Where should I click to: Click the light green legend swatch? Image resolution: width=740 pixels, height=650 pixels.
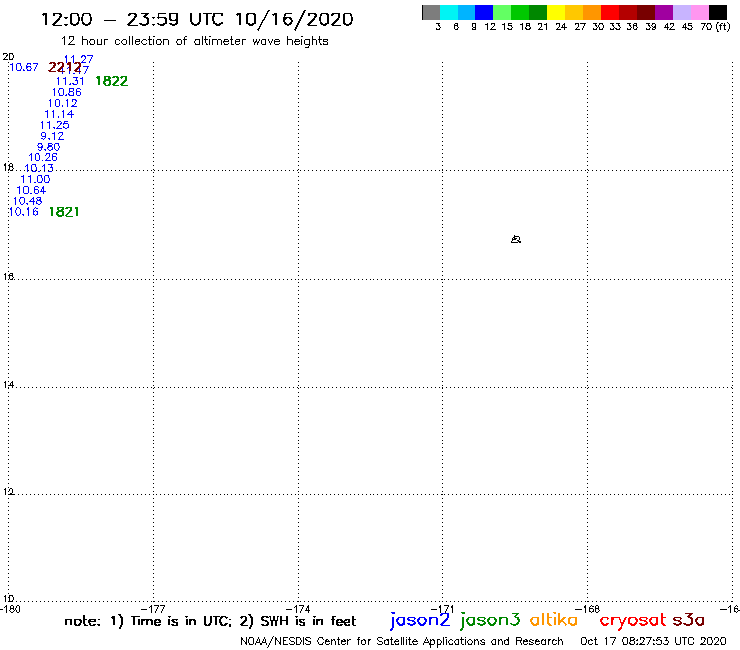502,12
